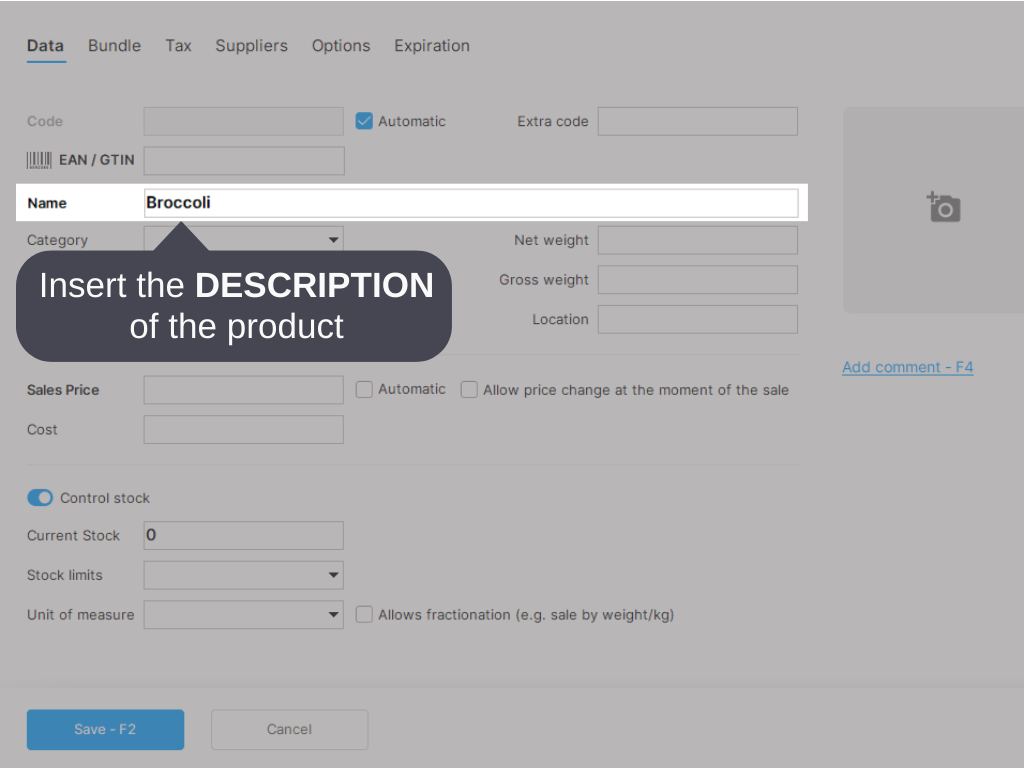This screenshot has width=1024, height=768.
Task: Uncheck Automatic next to the Code field
Action: (x=364, y=121)
